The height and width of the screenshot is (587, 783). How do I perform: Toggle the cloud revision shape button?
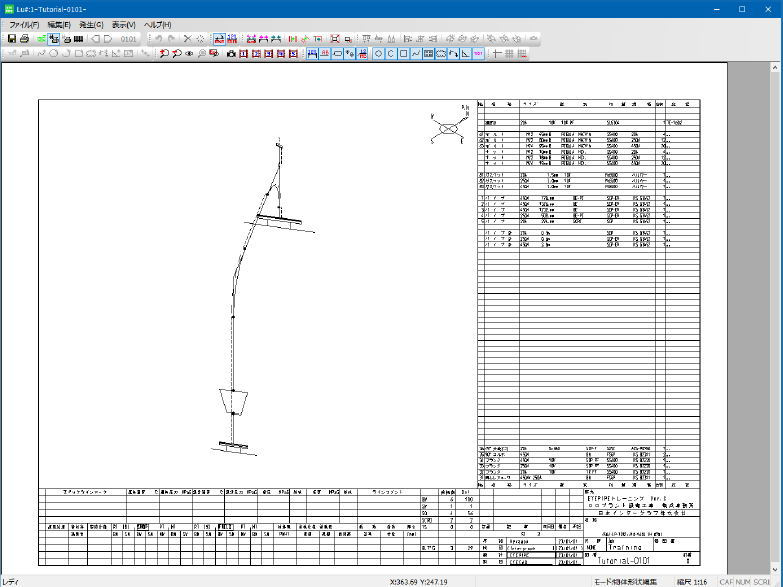click(441, 53)
